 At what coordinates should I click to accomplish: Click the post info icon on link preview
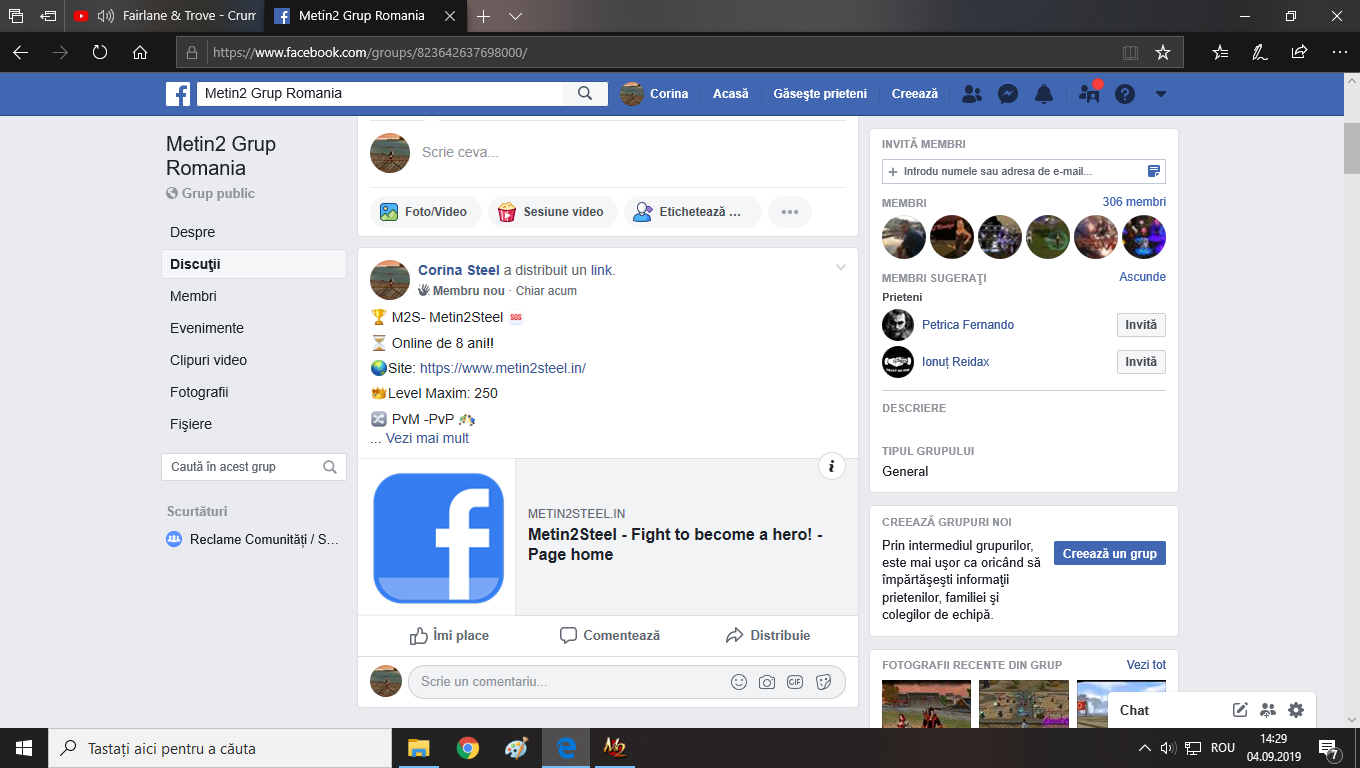(832, 466)
